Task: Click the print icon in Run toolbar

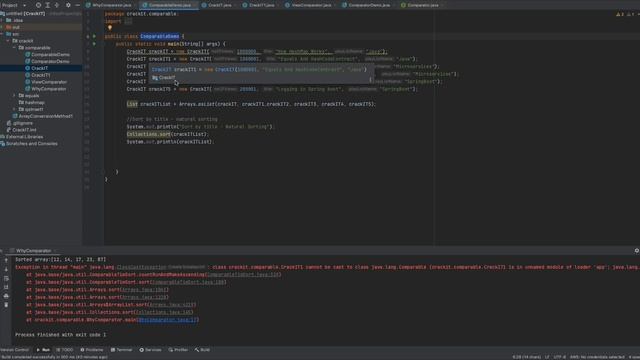Action: 6,296
